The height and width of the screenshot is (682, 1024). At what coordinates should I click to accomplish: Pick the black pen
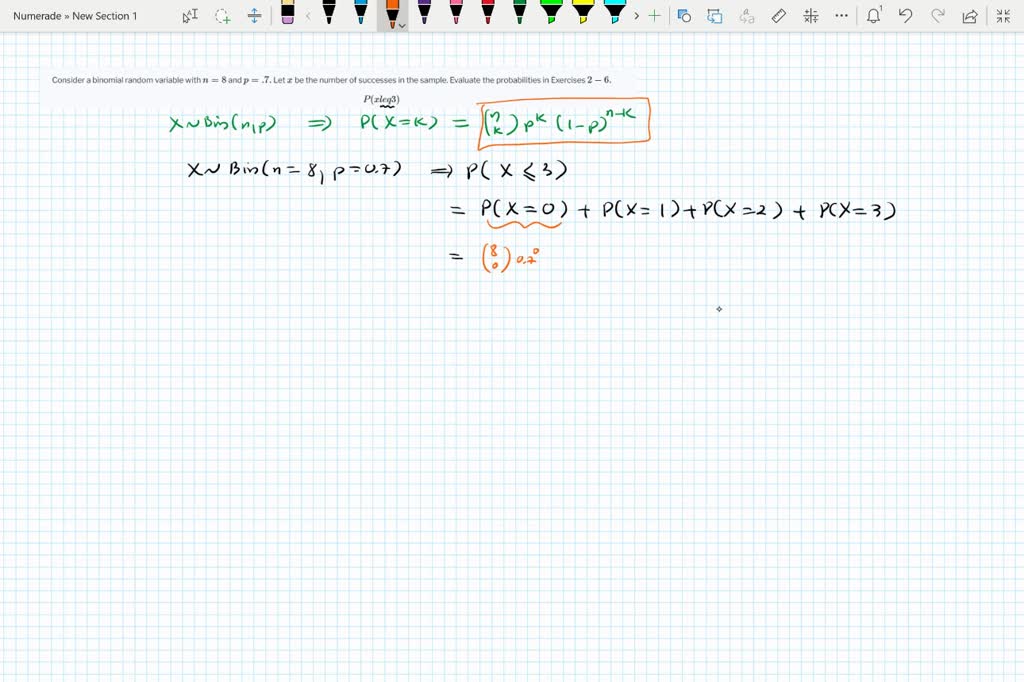click(x=330, y=15)
